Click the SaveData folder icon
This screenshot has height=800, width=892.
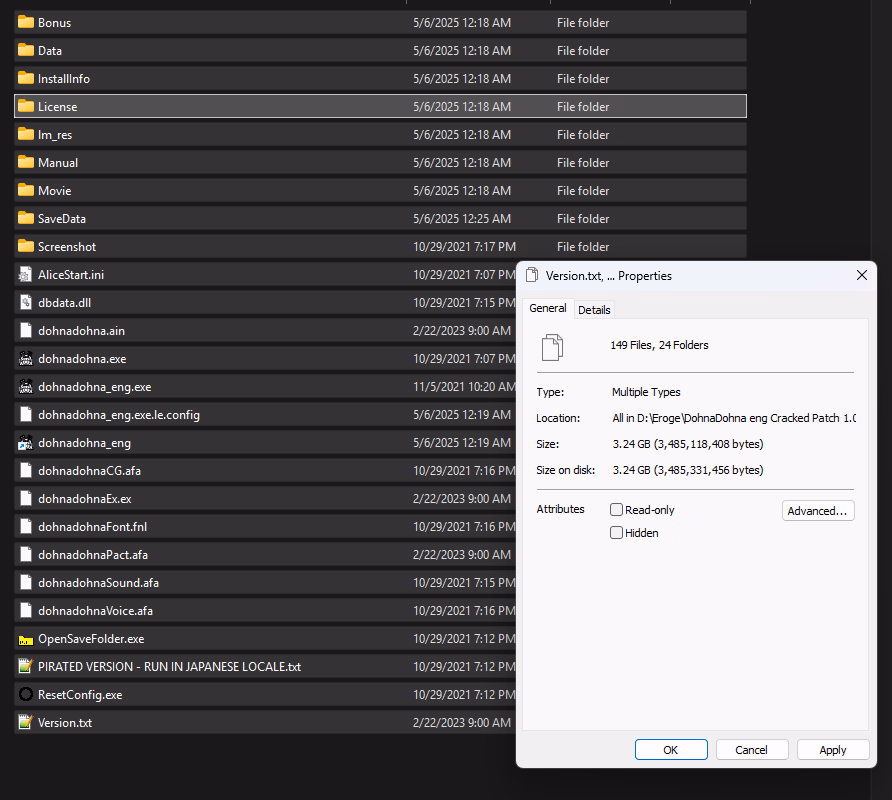(x=26, y=218)
